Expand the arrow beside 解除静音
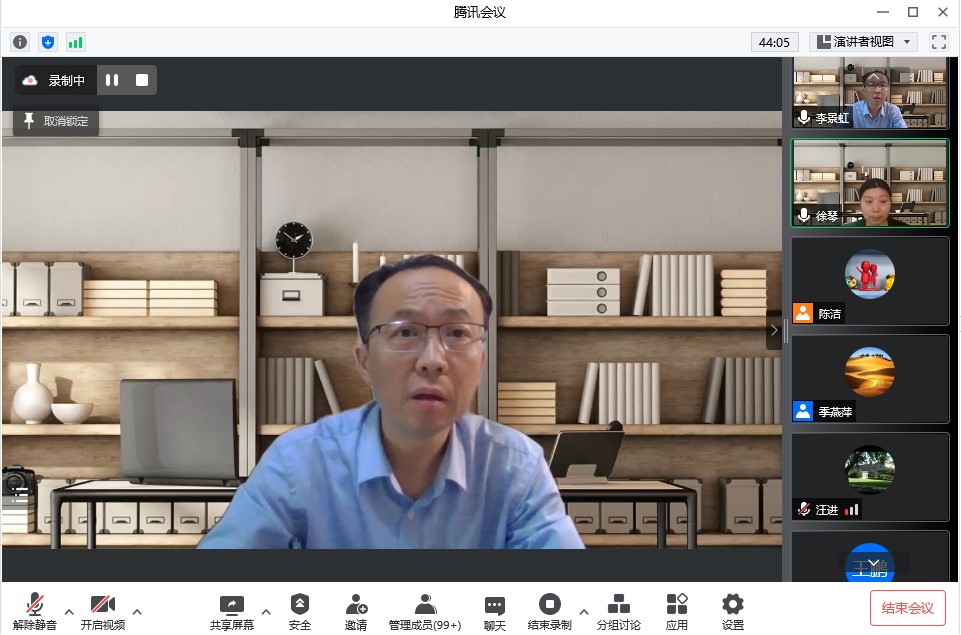The image size is (961, 635). click(69, 611)
